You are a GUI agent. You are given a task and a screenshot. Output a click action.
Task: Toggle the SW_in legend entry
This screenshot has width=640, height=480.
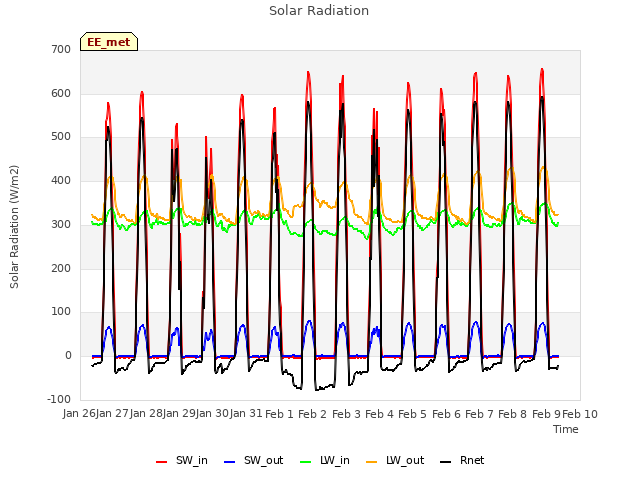coord(182,460)
